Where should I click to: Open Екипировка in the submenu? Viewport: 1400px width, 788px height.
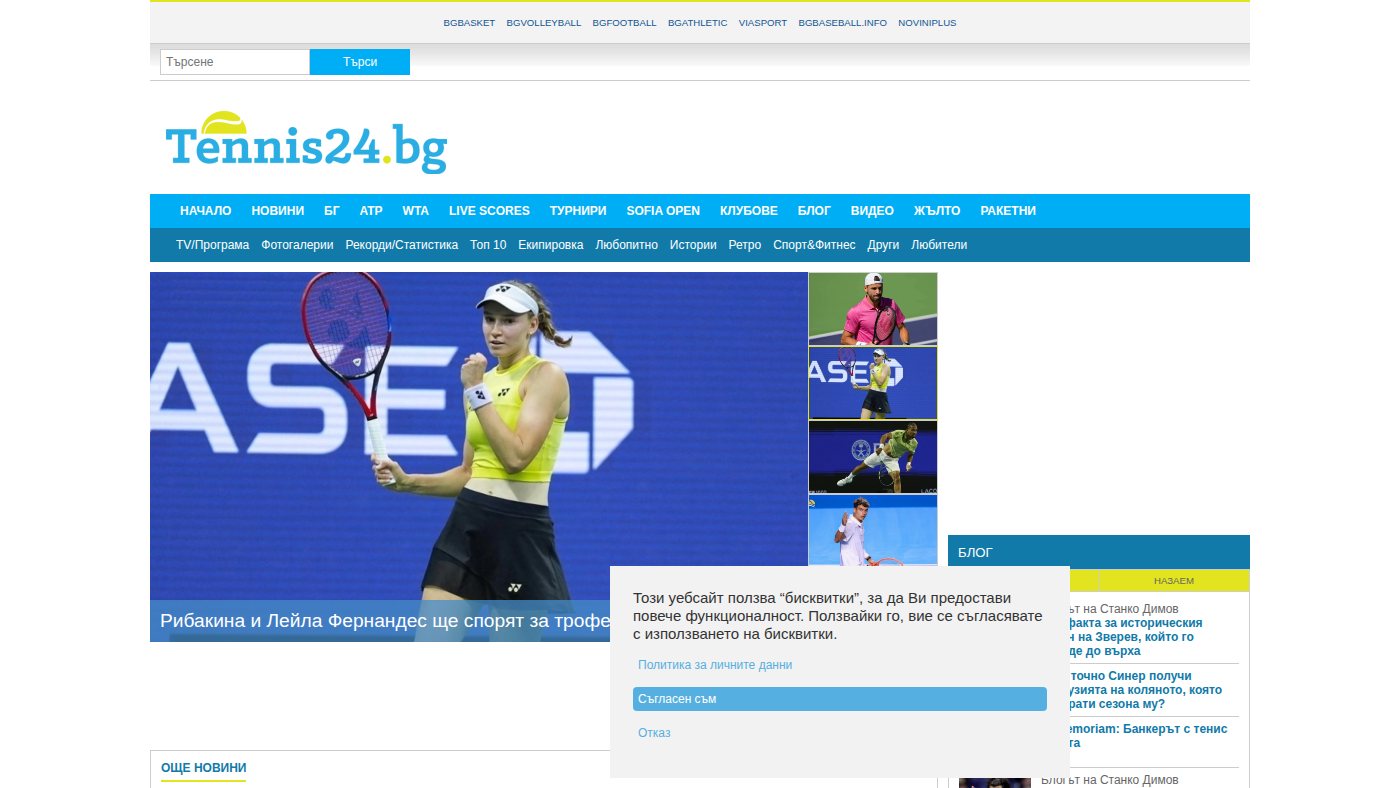[551, 245]
